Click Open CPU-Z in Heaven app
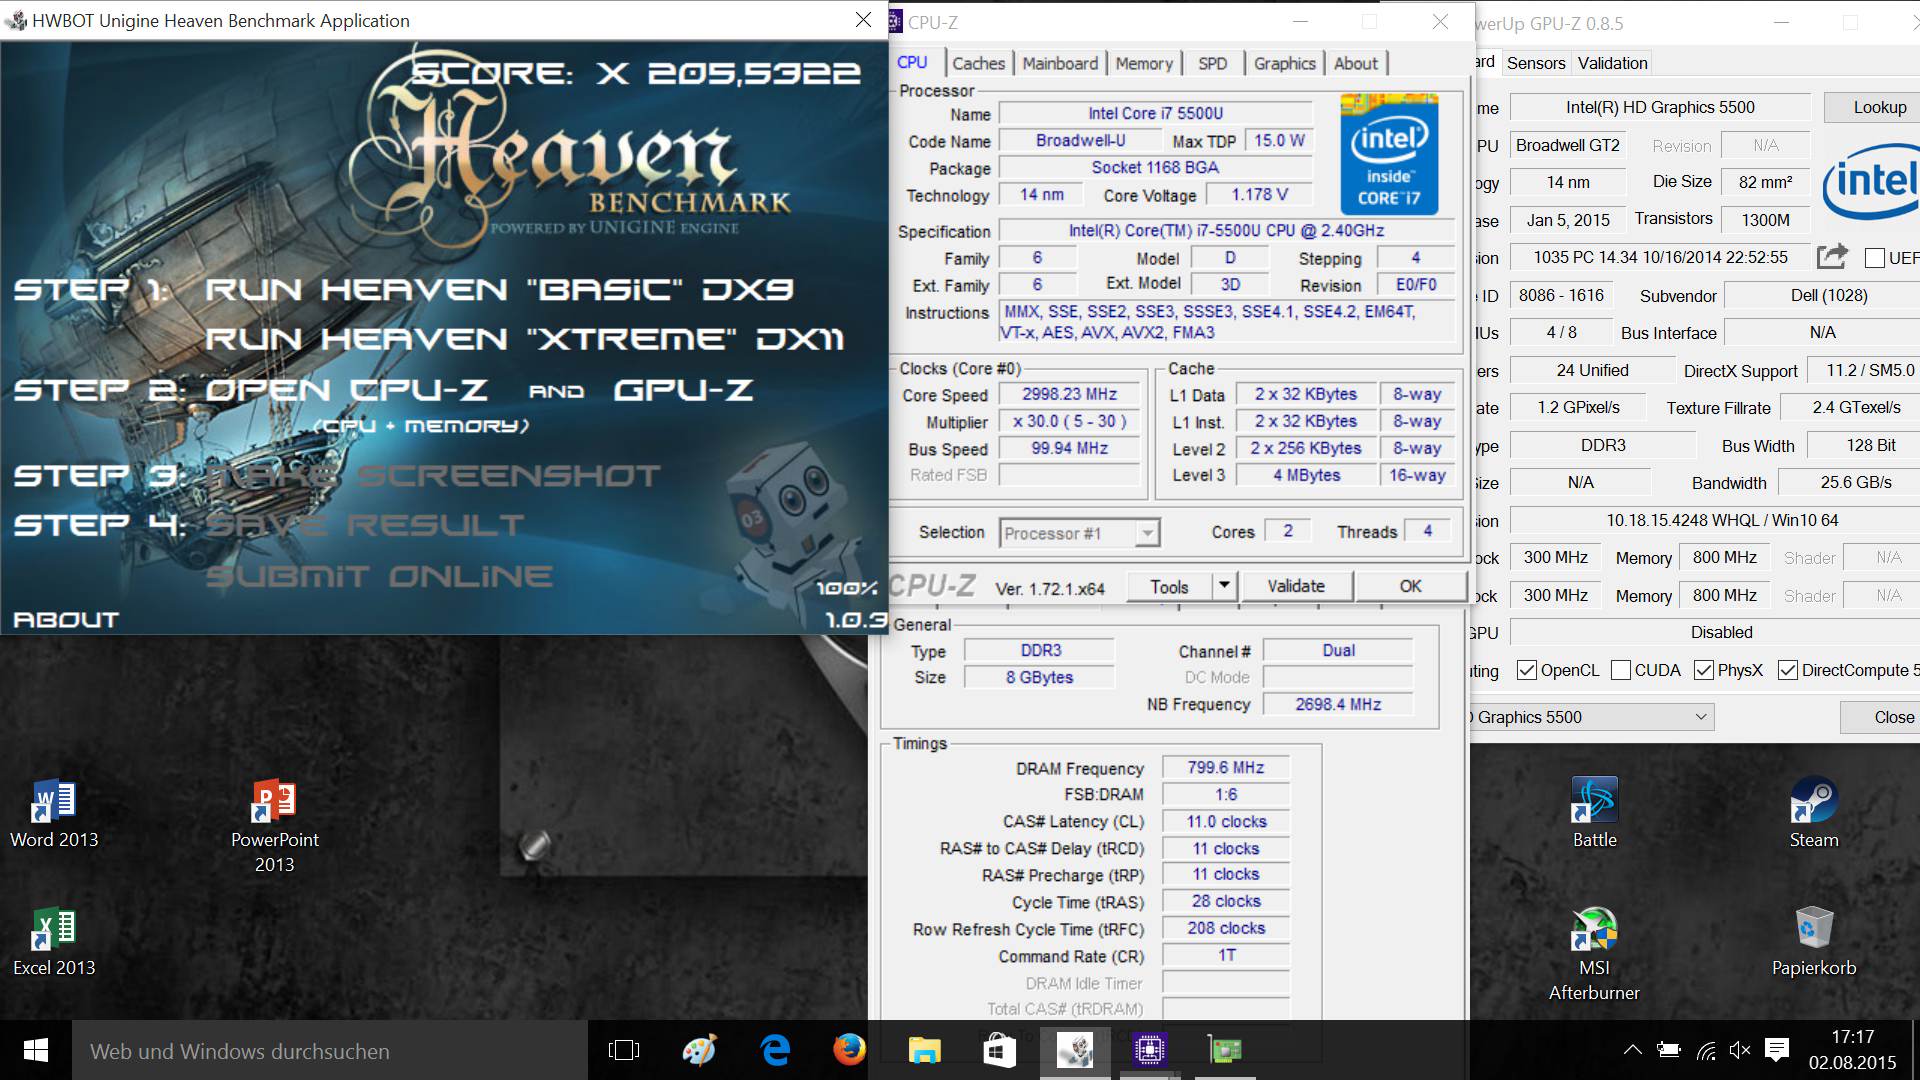This screenshot has width=1920, height=1080. (x=346, y=390)
